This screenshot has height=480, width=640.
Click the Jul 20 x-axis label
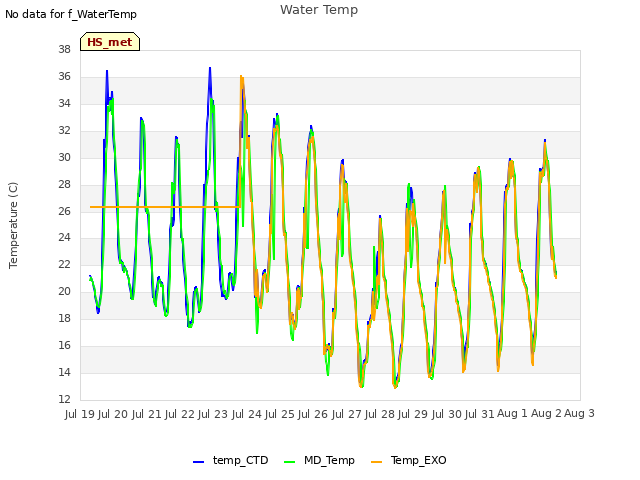tap(113, 414)
